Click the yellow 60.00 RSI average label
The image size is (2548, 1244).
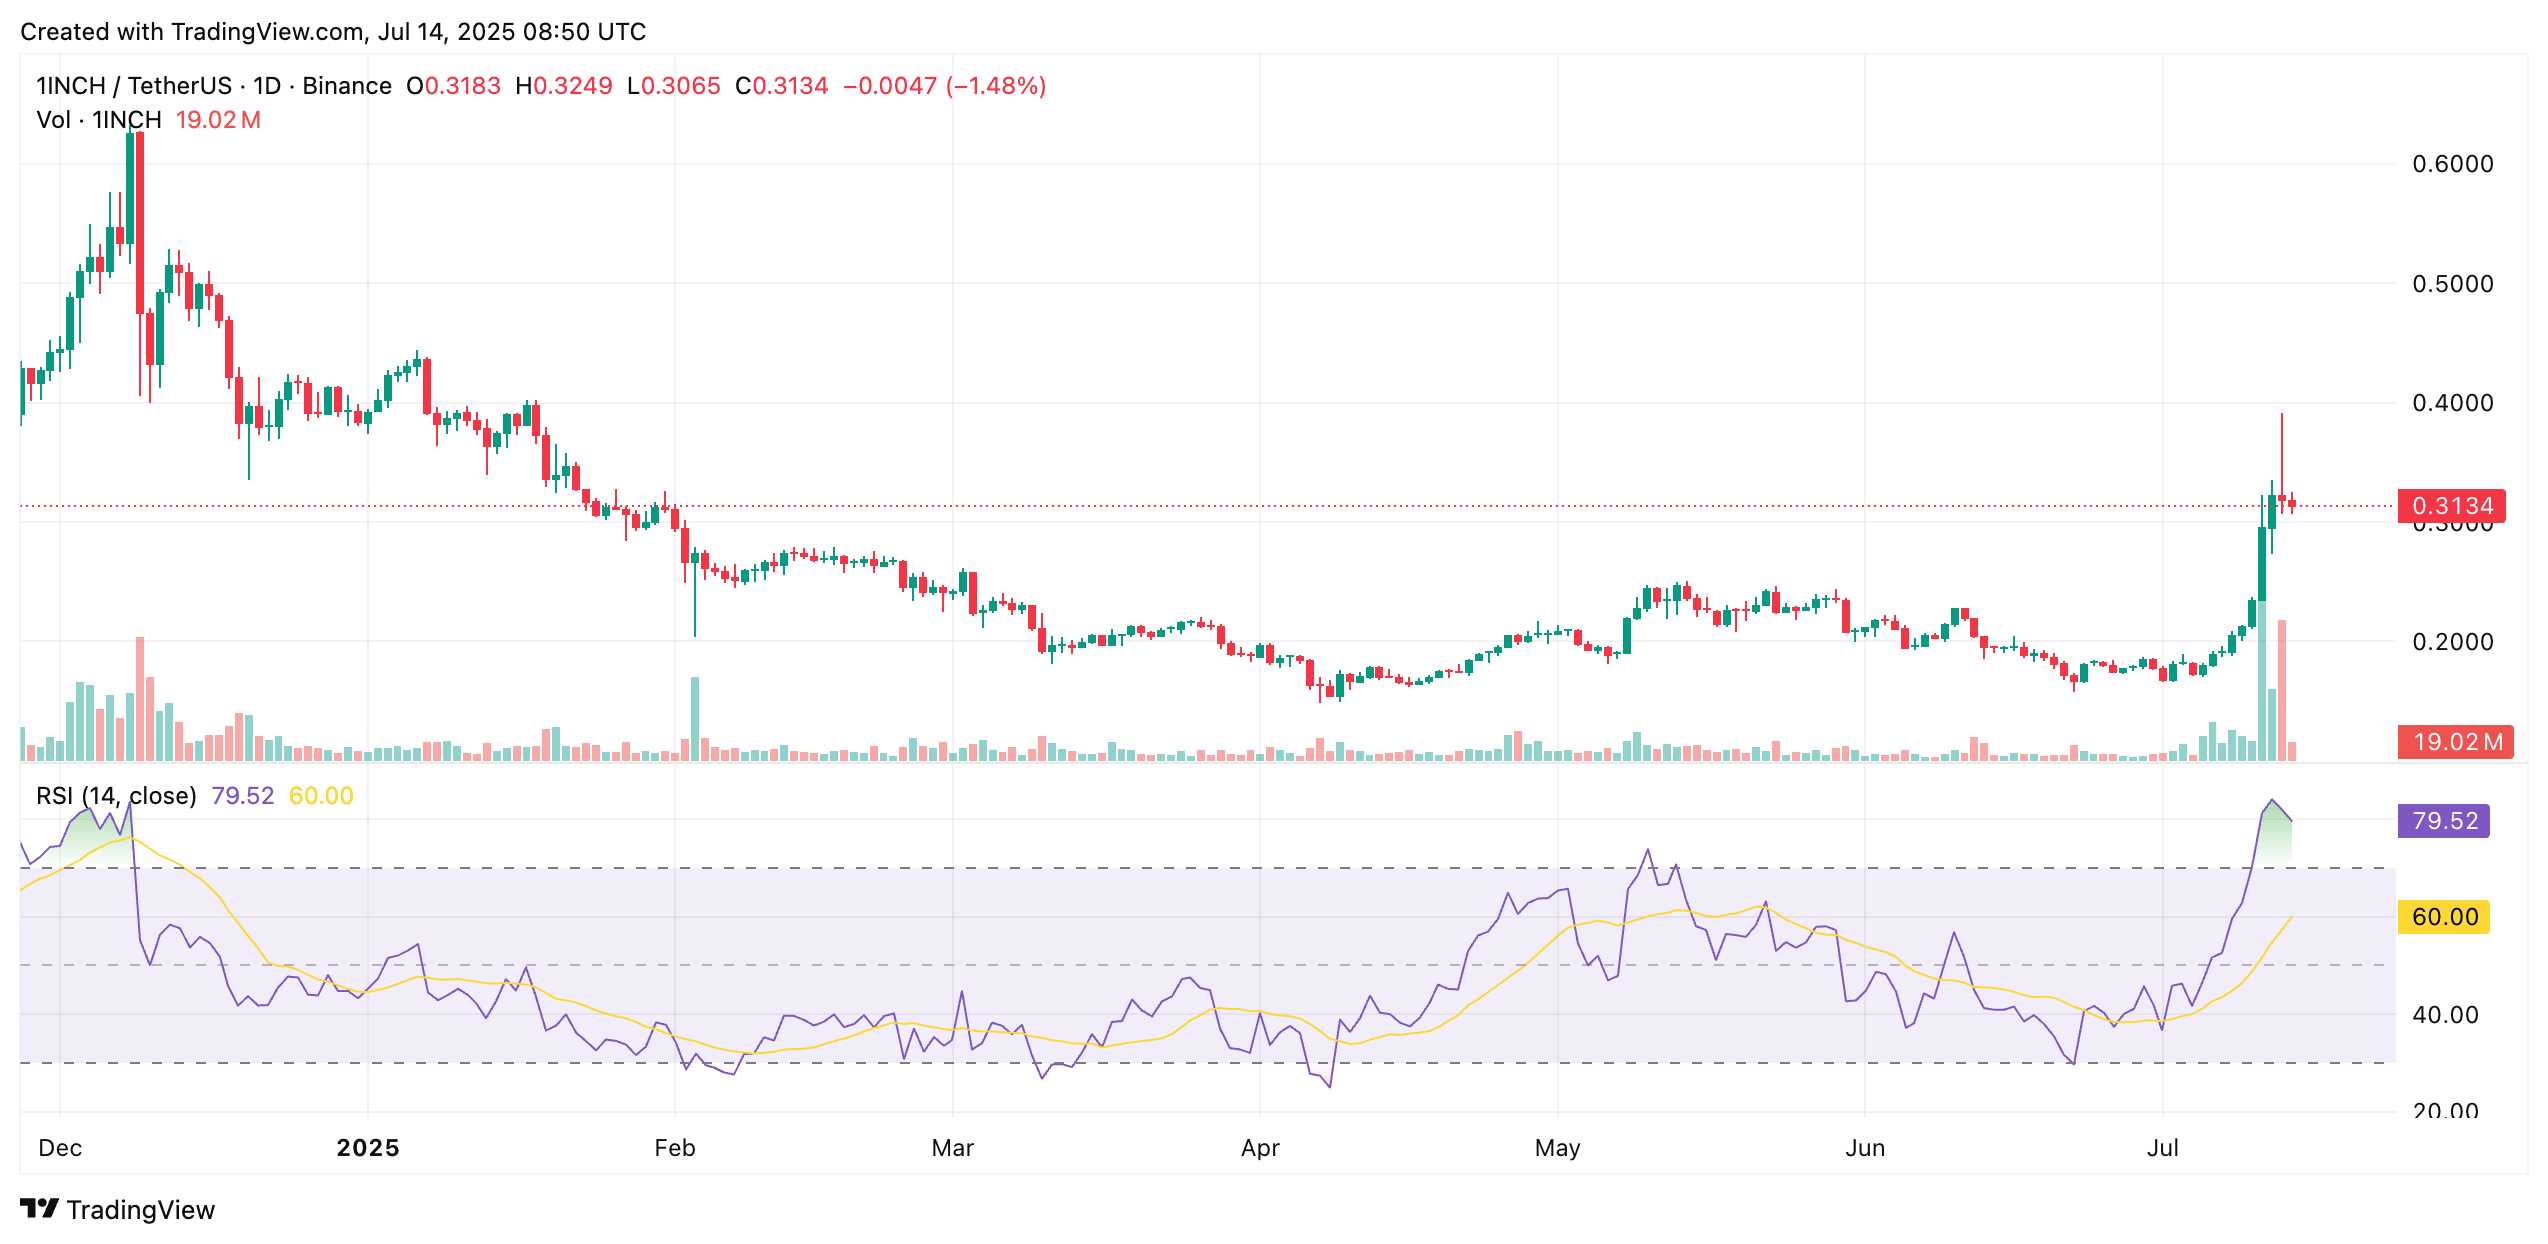pyautogui.click(x=2444, y=917)
